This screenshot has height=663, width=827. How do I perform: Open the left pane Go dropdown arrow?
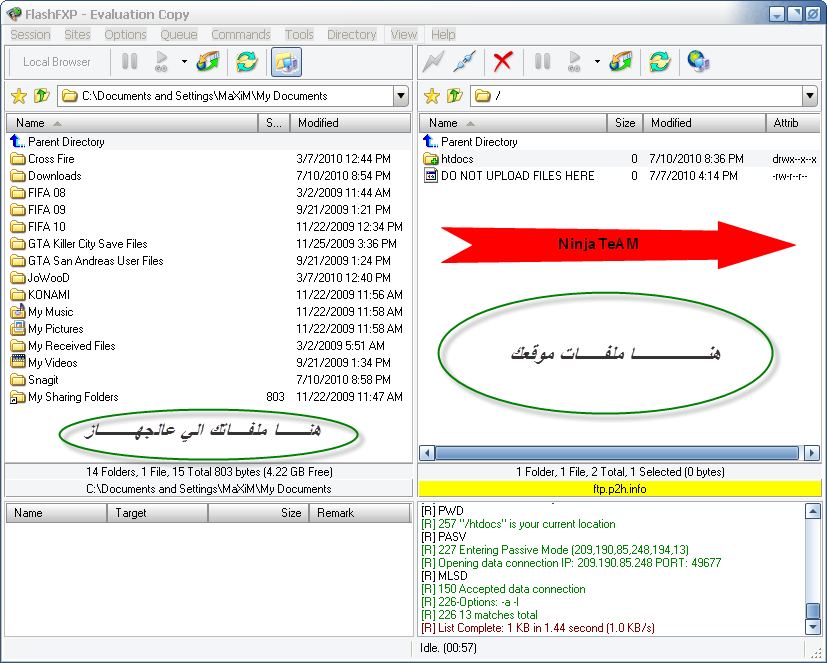tap(184, 62)
